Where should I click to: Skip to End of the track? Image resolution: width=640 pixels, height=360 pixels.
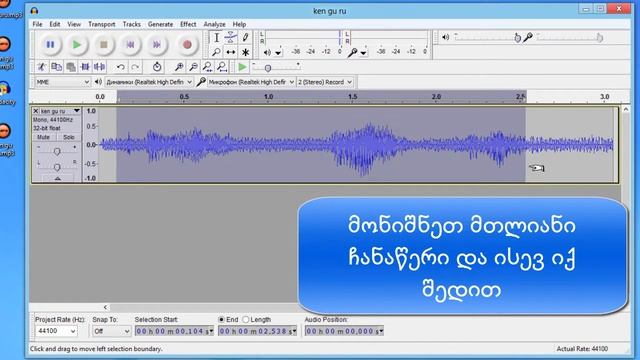click(157, 44)
